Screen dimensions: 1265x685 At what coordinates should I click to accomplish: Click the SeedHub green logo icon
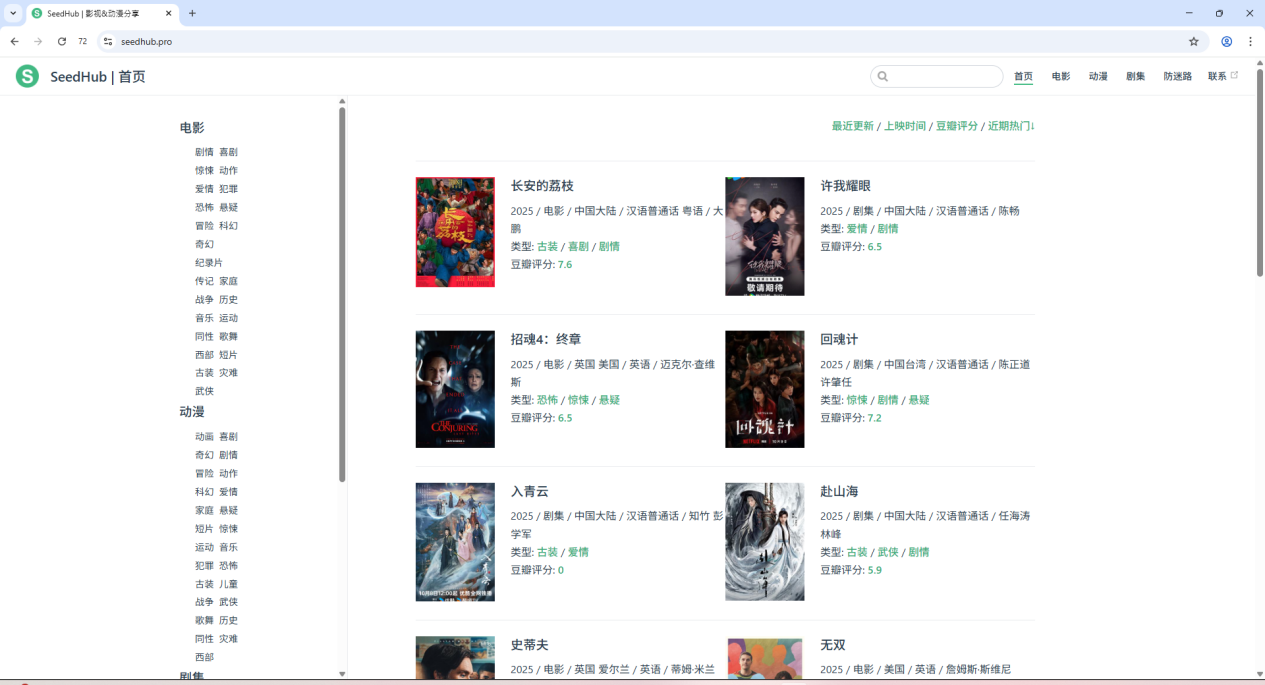coord(27,76)
